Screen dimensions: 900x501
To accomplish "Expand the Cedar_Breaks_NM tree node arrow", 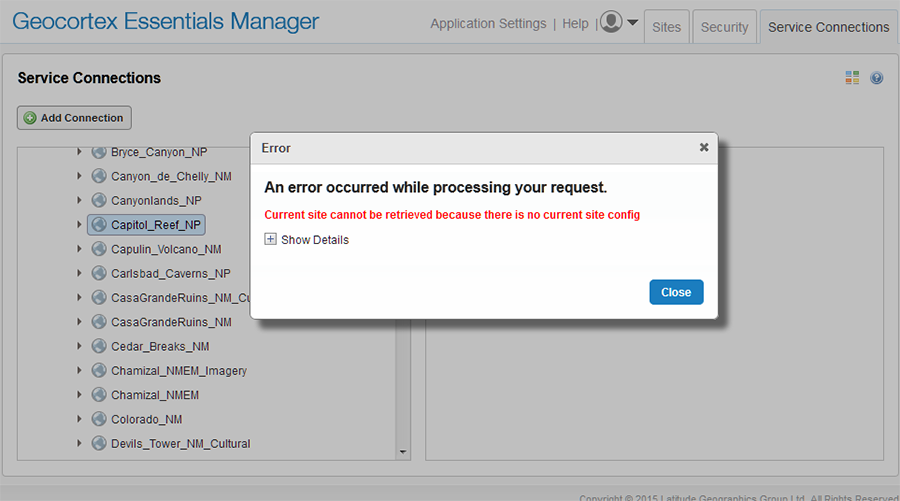I will pyautogui.click(x=79, y=346).
